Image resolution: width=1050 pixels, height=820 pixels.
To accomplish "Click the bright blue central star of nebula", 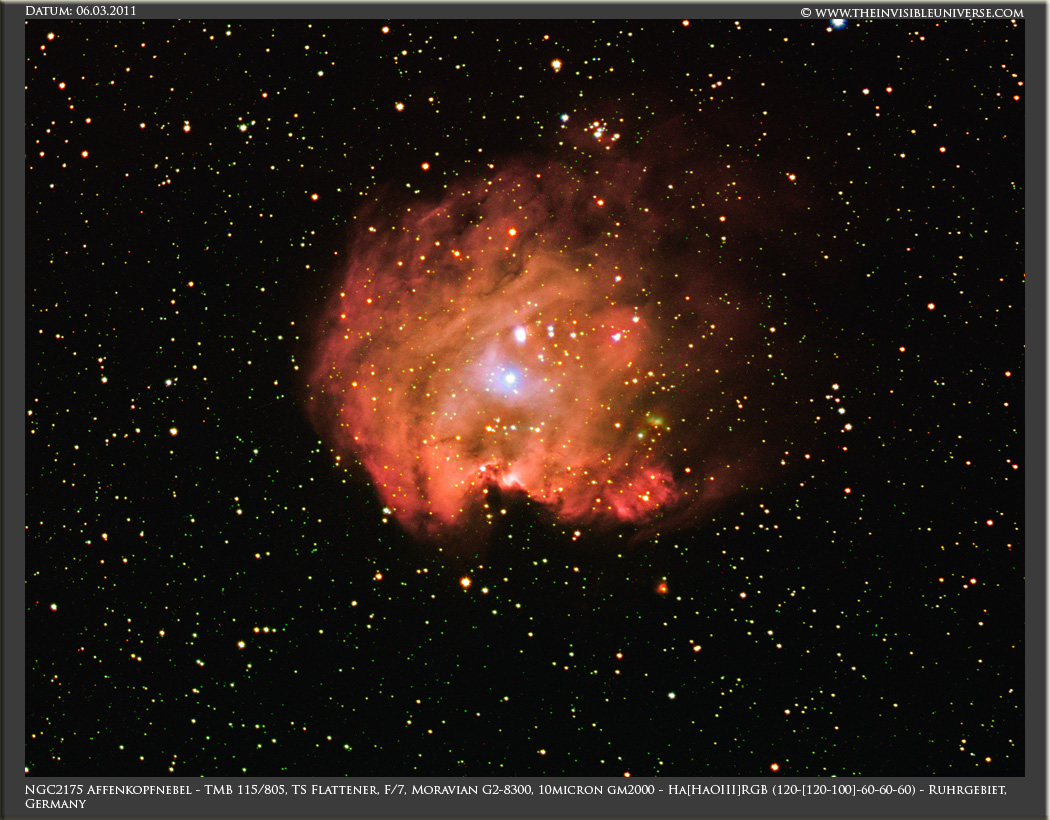I will [510, 377].
